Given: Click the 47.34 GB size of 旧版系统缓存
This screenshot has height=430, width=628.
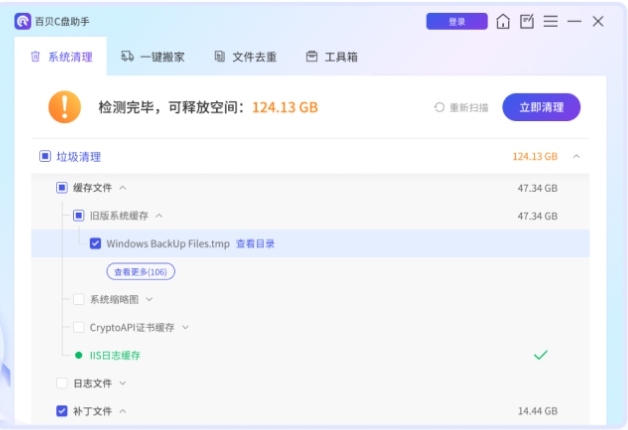Looking at the screenshot, I should click(x=537, y=216).
